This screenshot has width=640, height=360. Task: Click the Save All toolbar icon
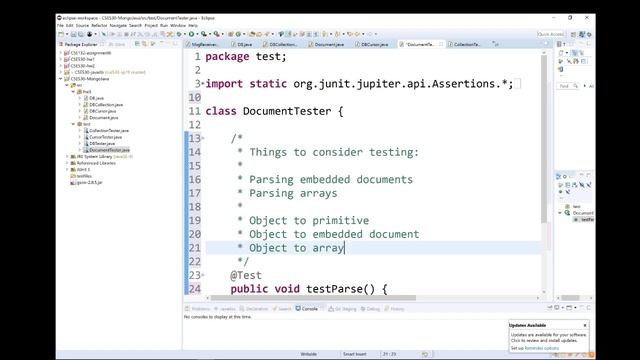(80, 34)
